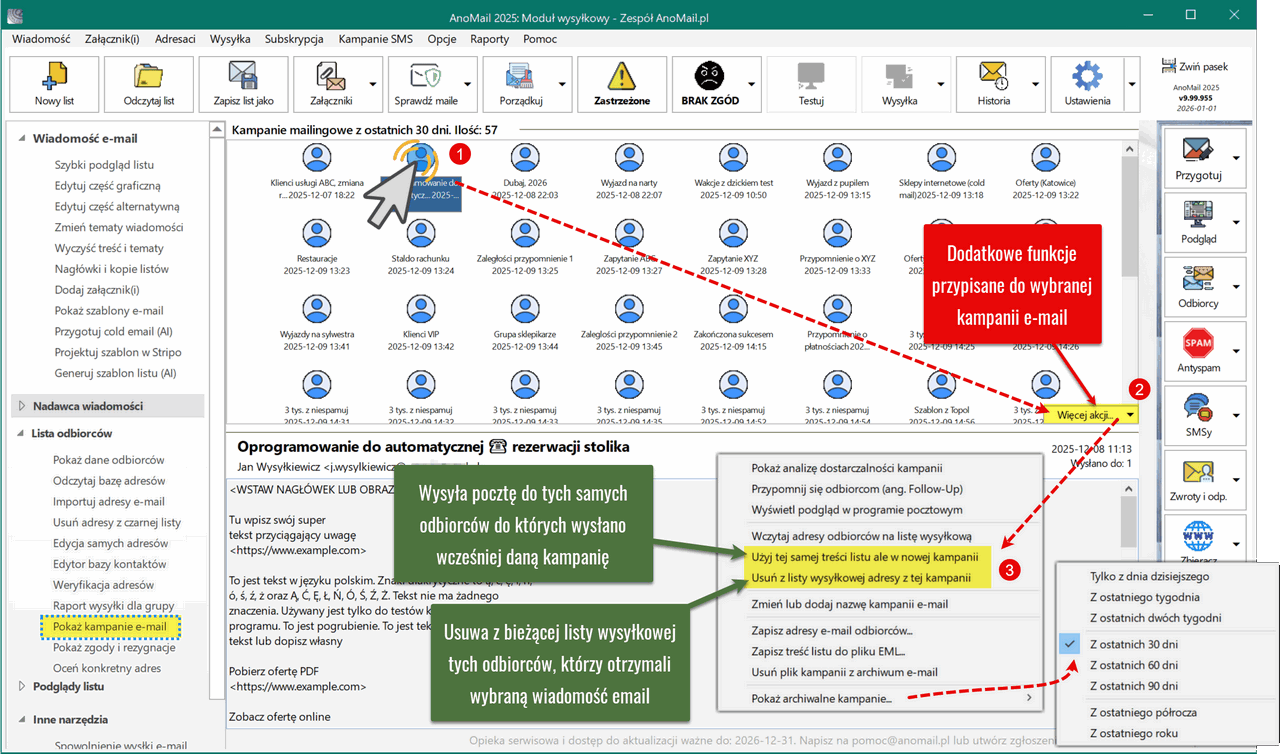Open the Kampanie SMS menu

click(375, 39)
